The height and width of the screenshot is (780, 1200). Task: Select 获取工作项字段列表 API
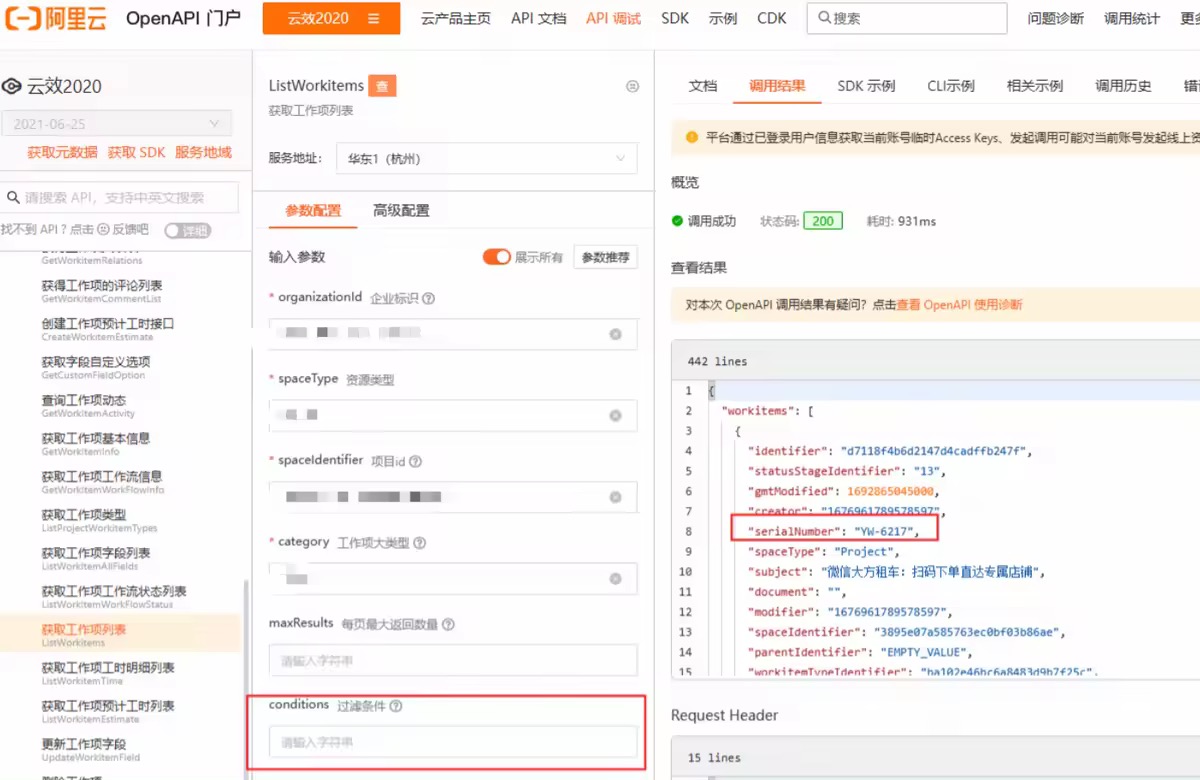click(95, 558)
